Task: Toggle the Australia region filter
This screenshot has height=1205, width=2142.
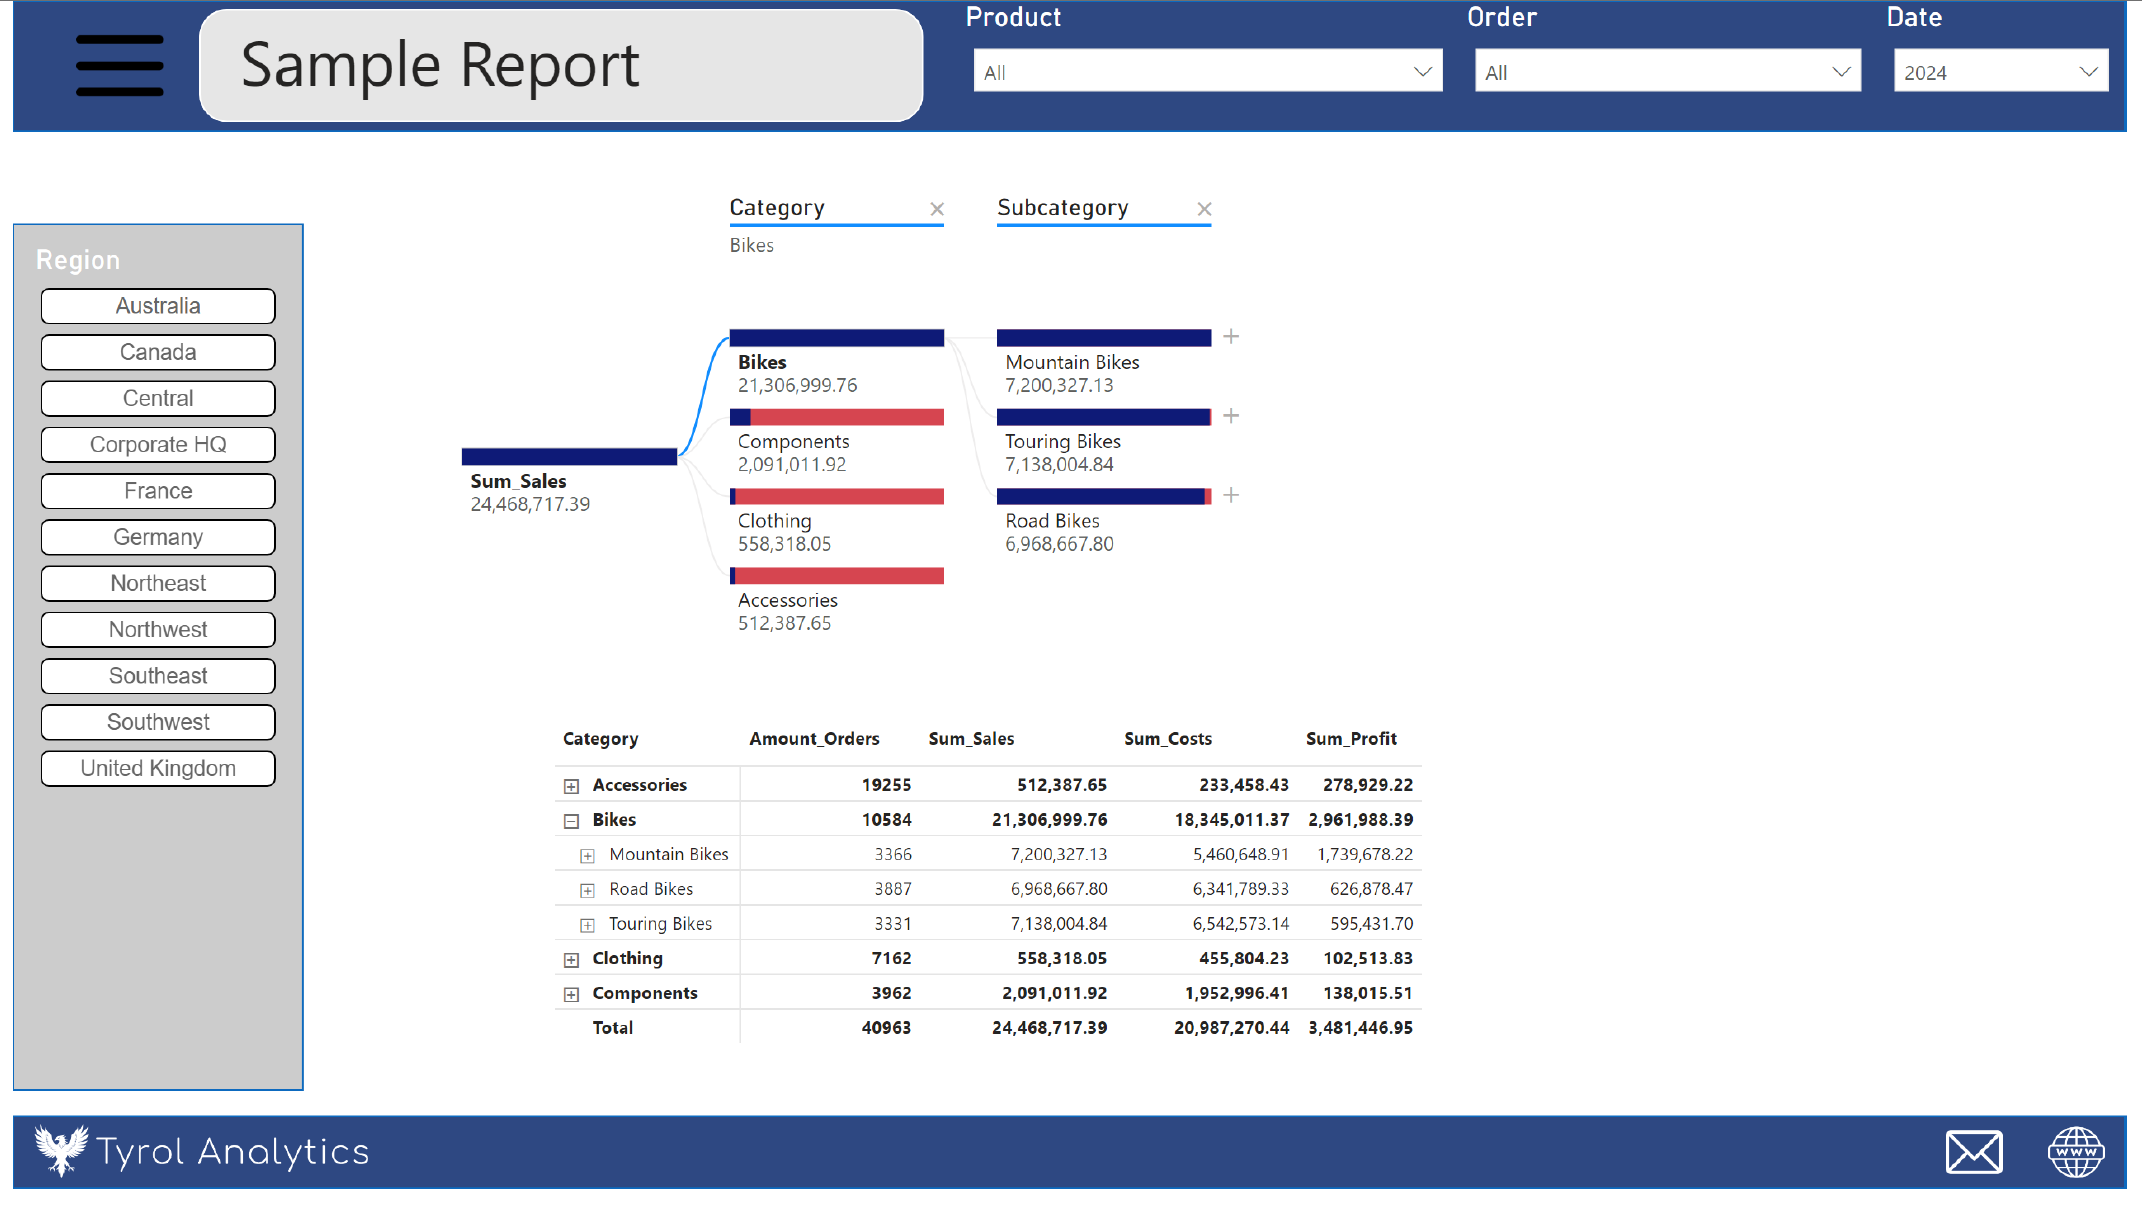Action: pos(158,306)
